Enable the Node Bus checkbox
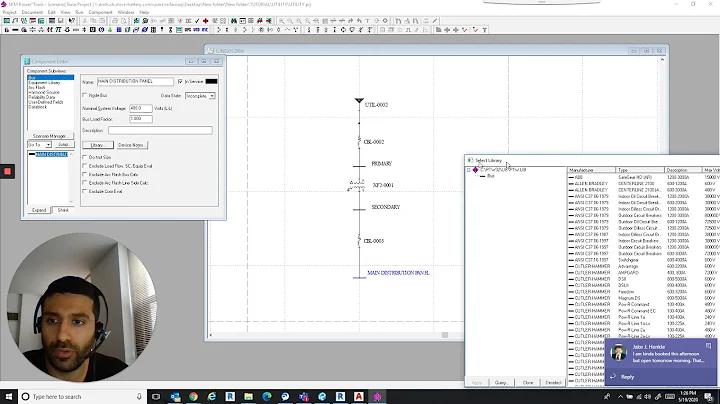This screenshot has width=720, height=404. coord(84,95)
